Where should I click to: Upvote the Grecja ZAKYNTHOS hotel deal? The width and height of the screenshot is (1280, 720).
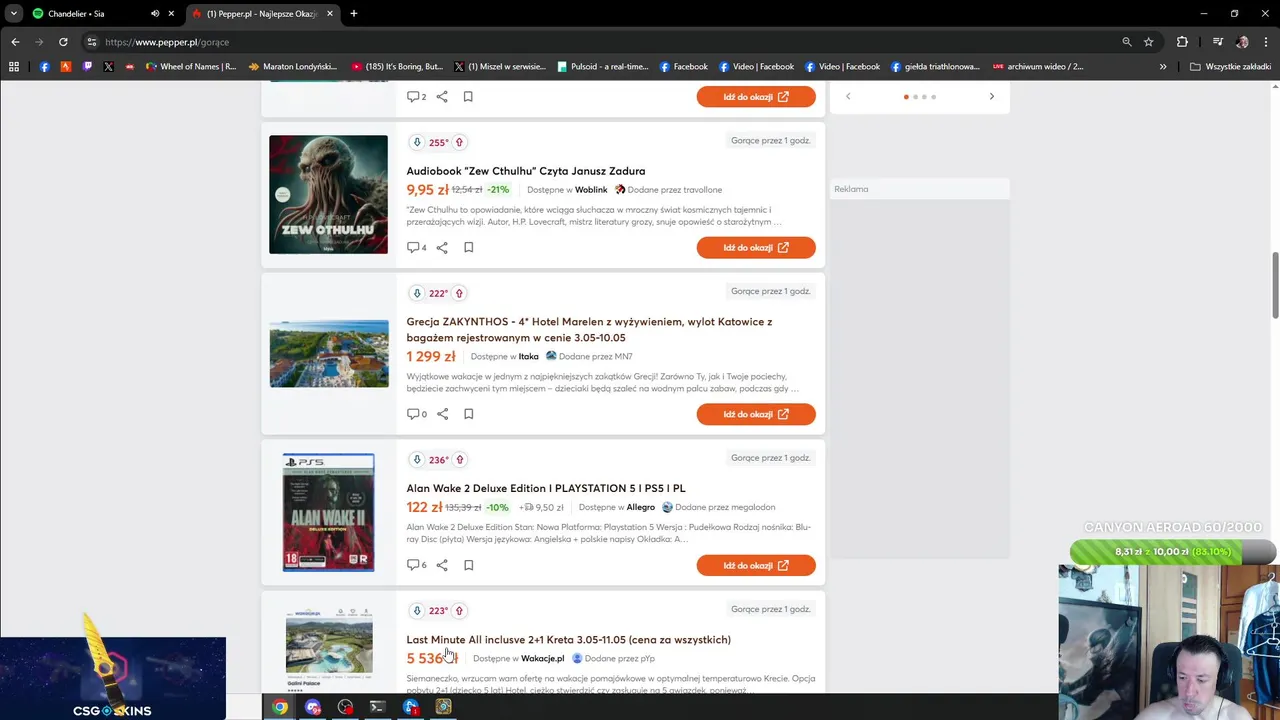tap(459, 293)
